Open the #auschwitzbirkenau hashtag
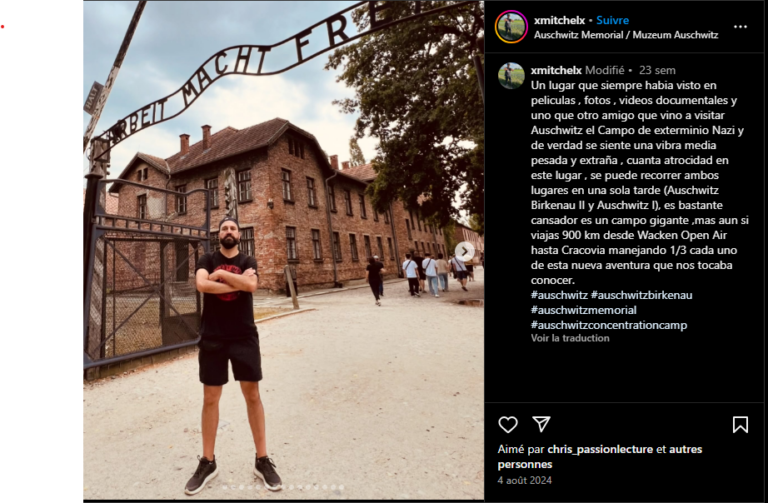The width and height of the screenshot is (768, 503). pyautogui.click(x=642, y=295)
